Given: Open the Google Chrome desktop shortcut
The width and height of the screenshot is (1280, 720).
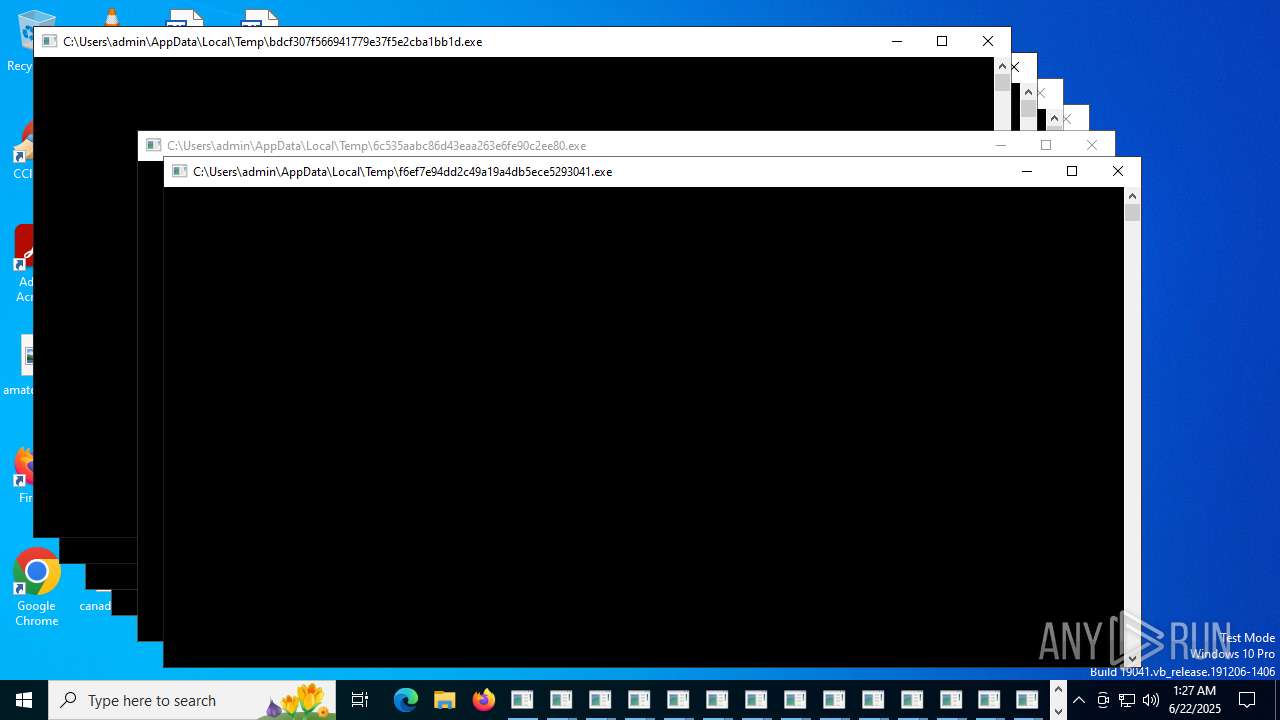Looking at the screenshot, I should (36, 588).
